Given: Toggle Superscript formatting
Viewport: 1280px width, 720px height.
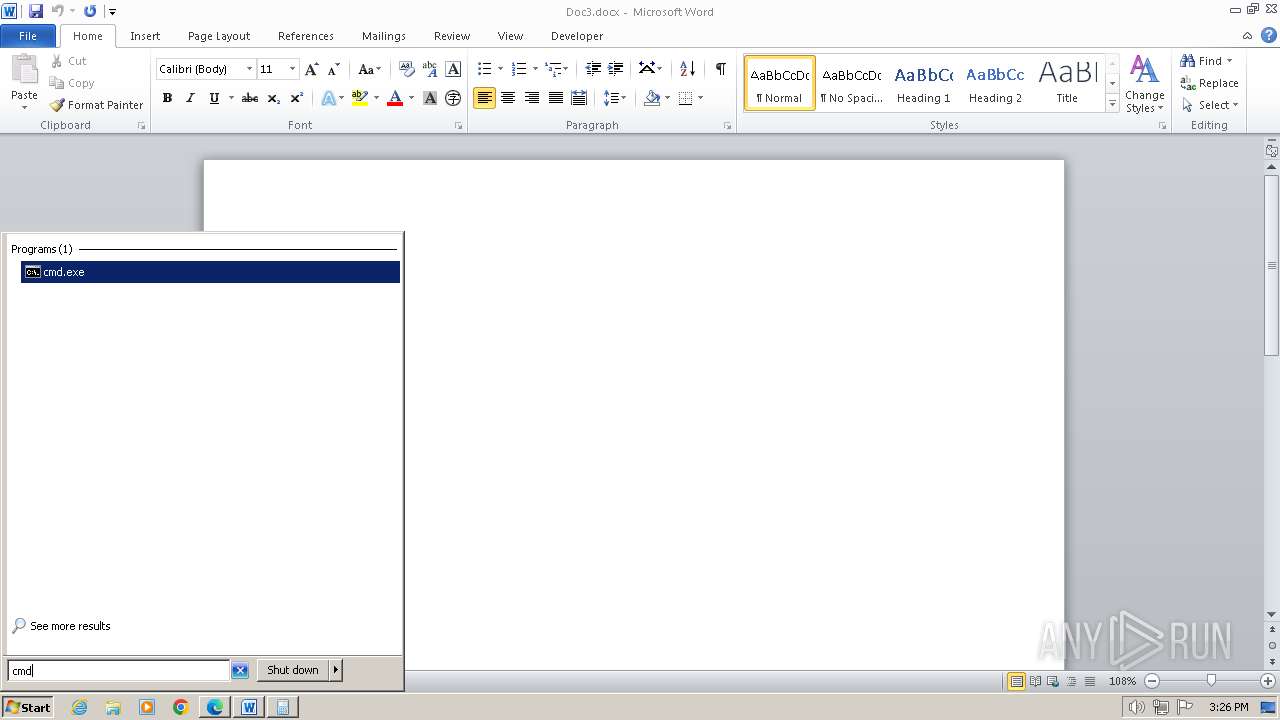Looking at the screenshot, I should [297, 98].
